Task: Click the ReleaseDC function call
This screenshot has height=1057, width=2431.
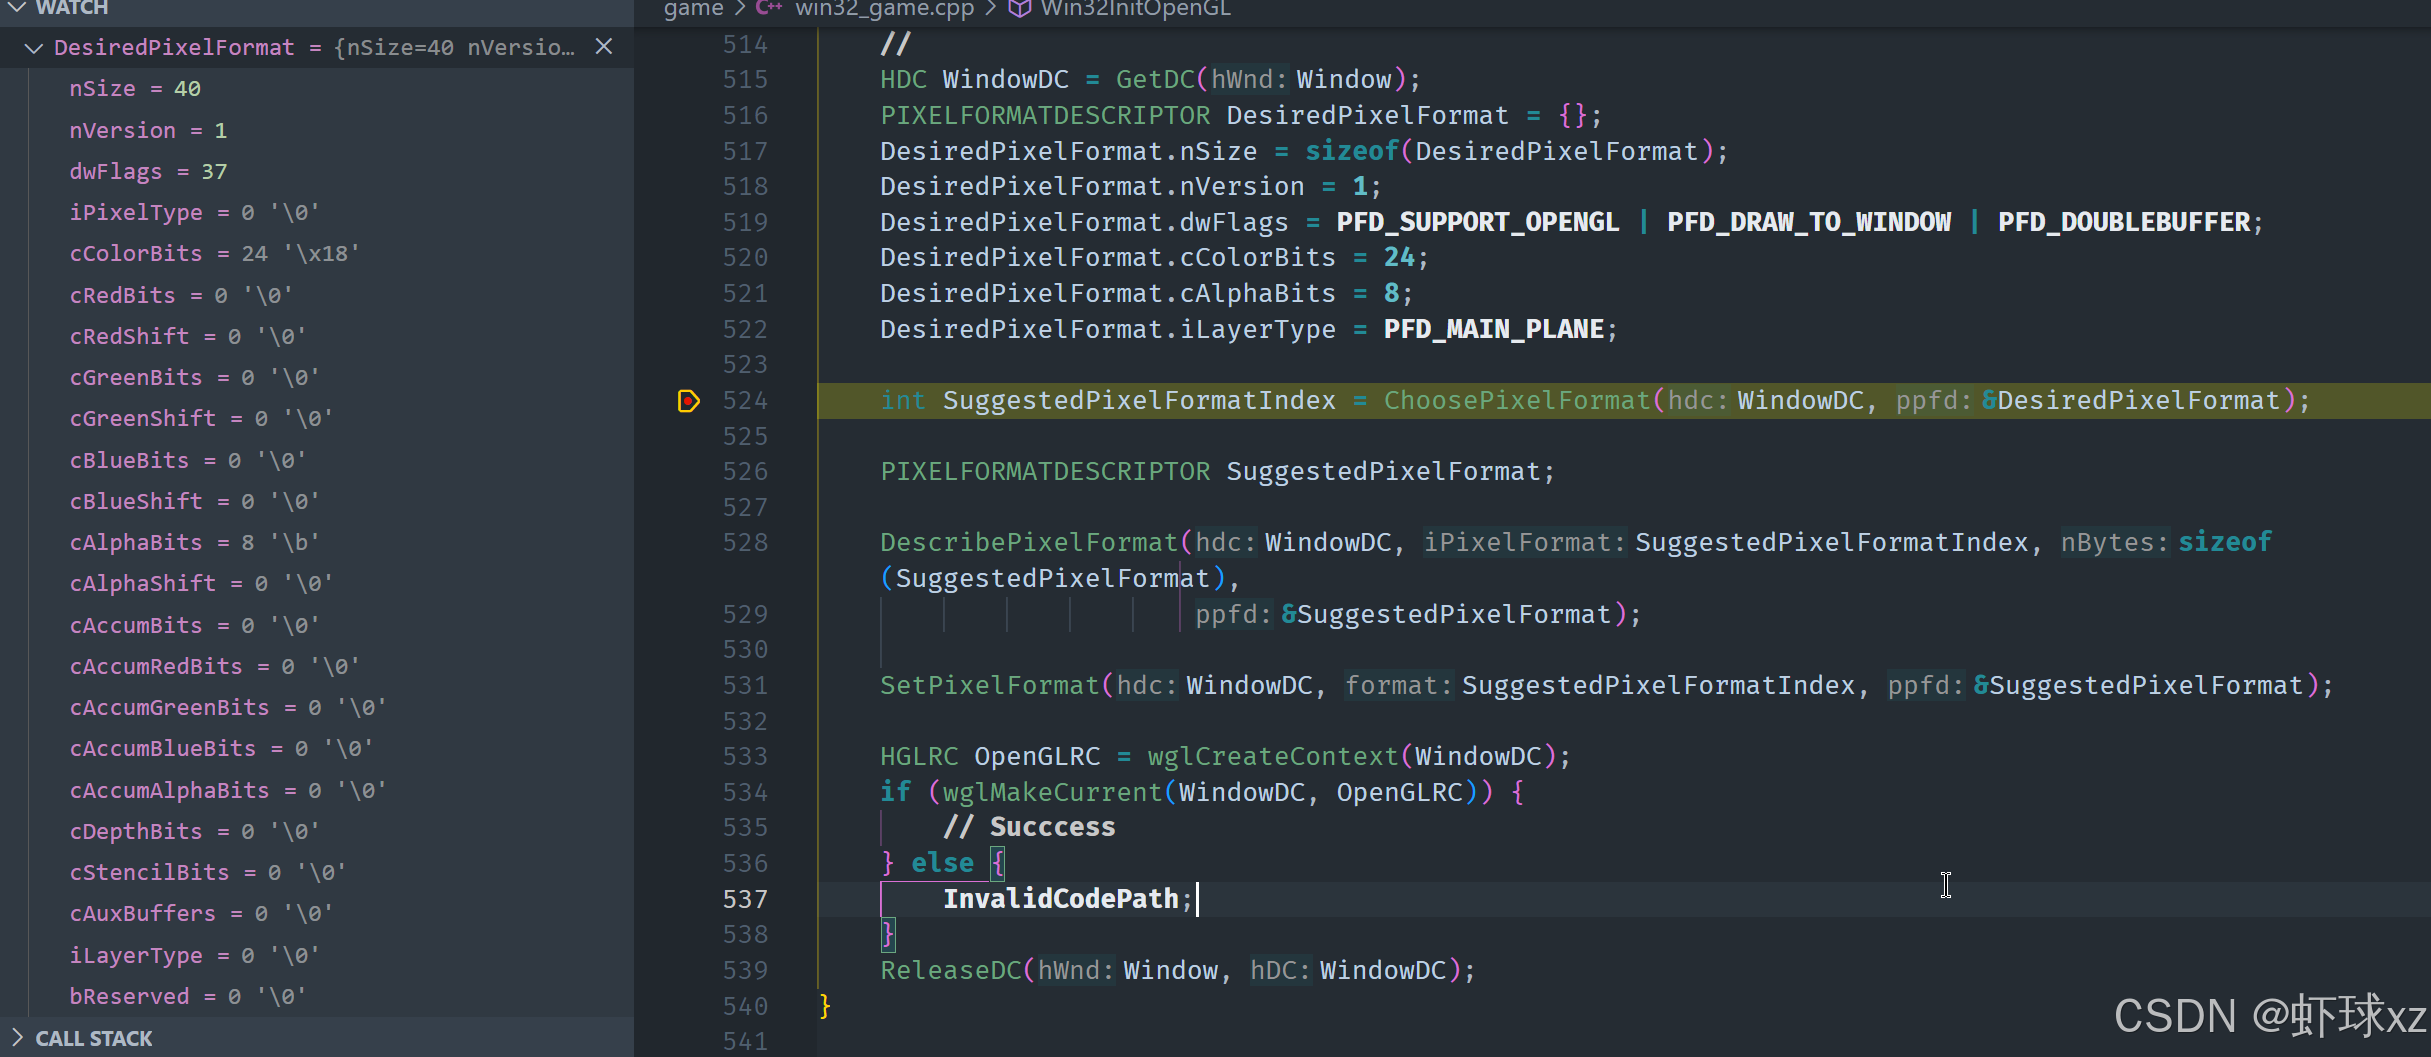Action: 950,971
